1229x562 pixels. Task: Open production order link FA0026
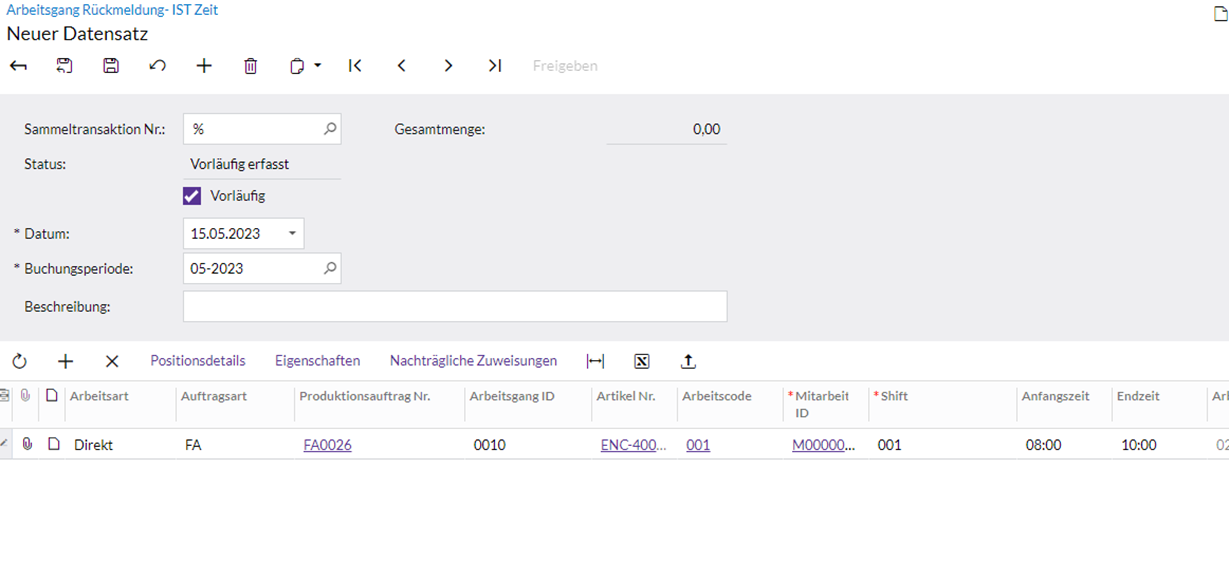(327, 445)
